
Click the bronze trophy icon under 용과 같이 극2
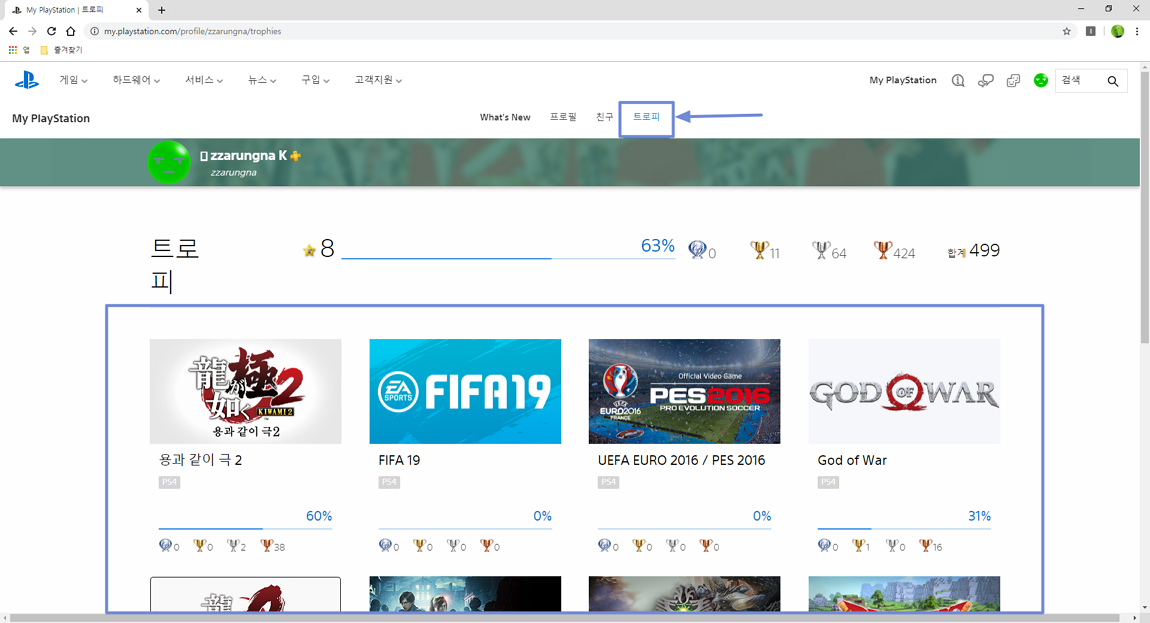266,545
